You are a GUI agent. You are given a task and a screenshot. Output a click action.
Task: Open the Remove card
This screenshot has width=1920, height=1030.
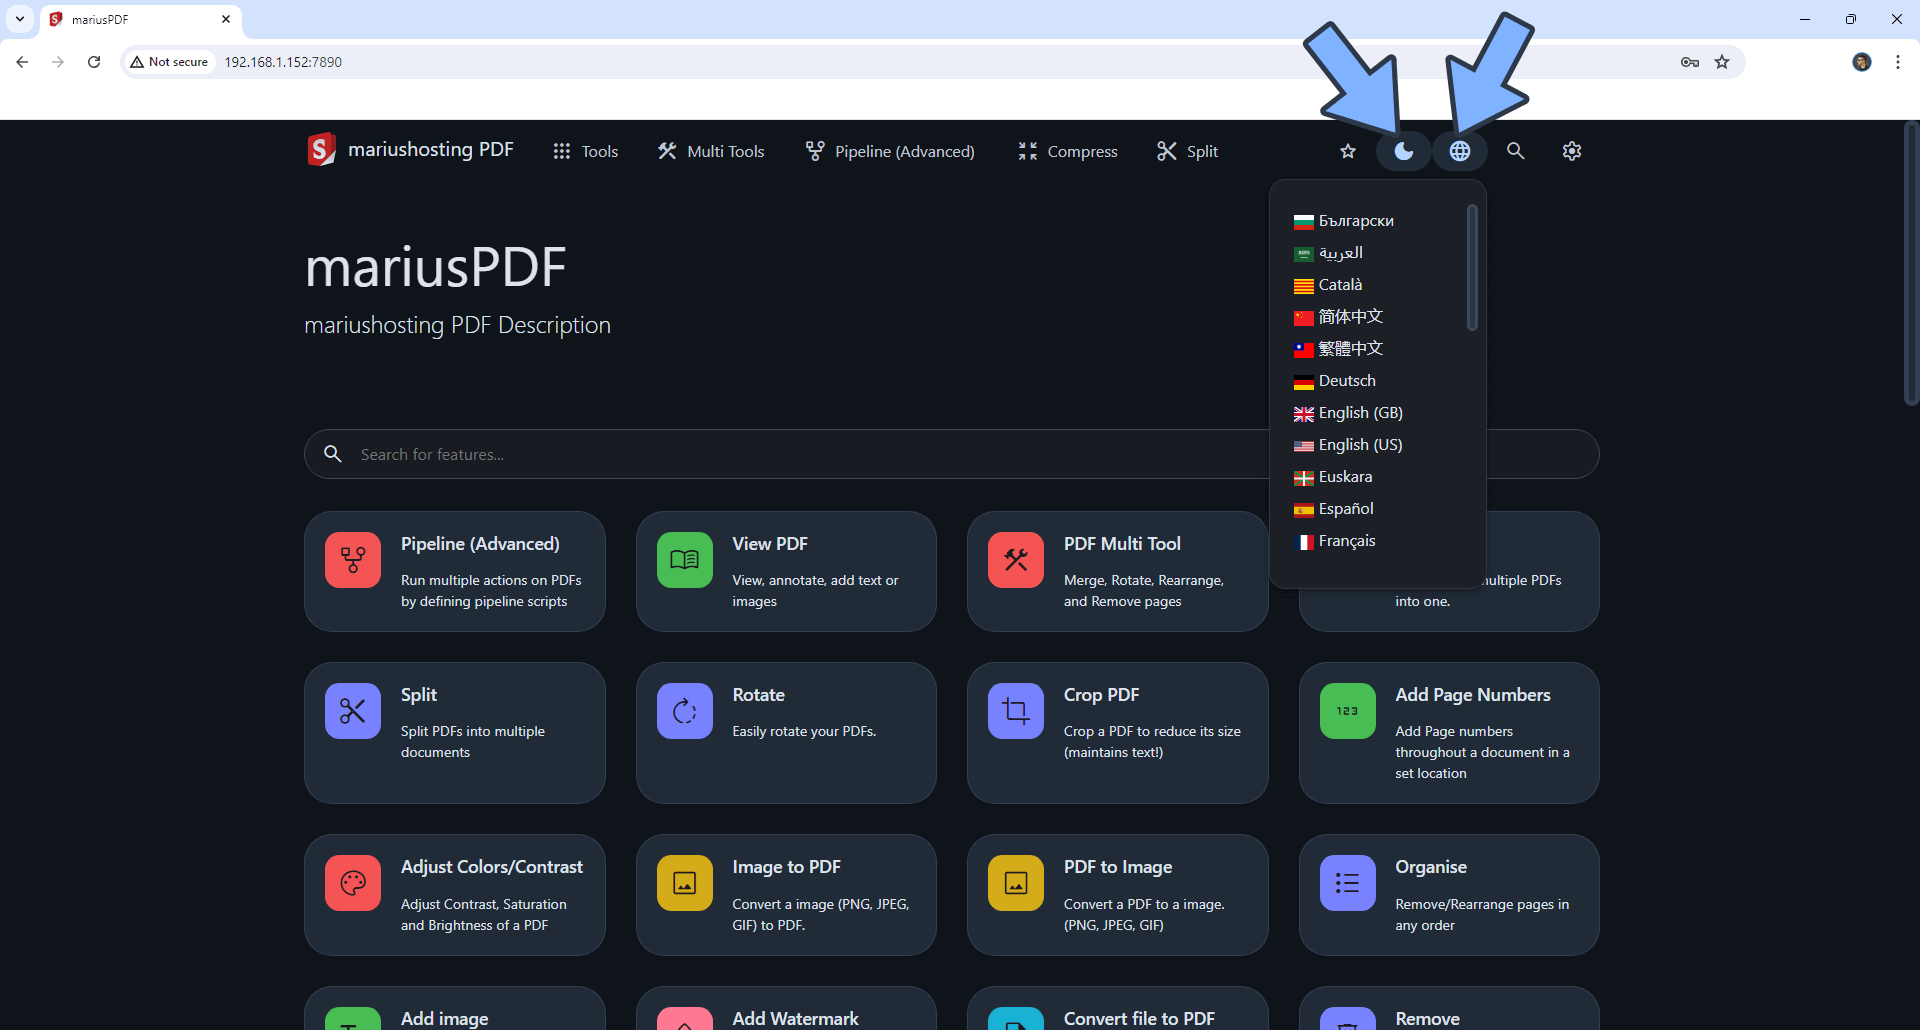[x=1449, y=1008]
